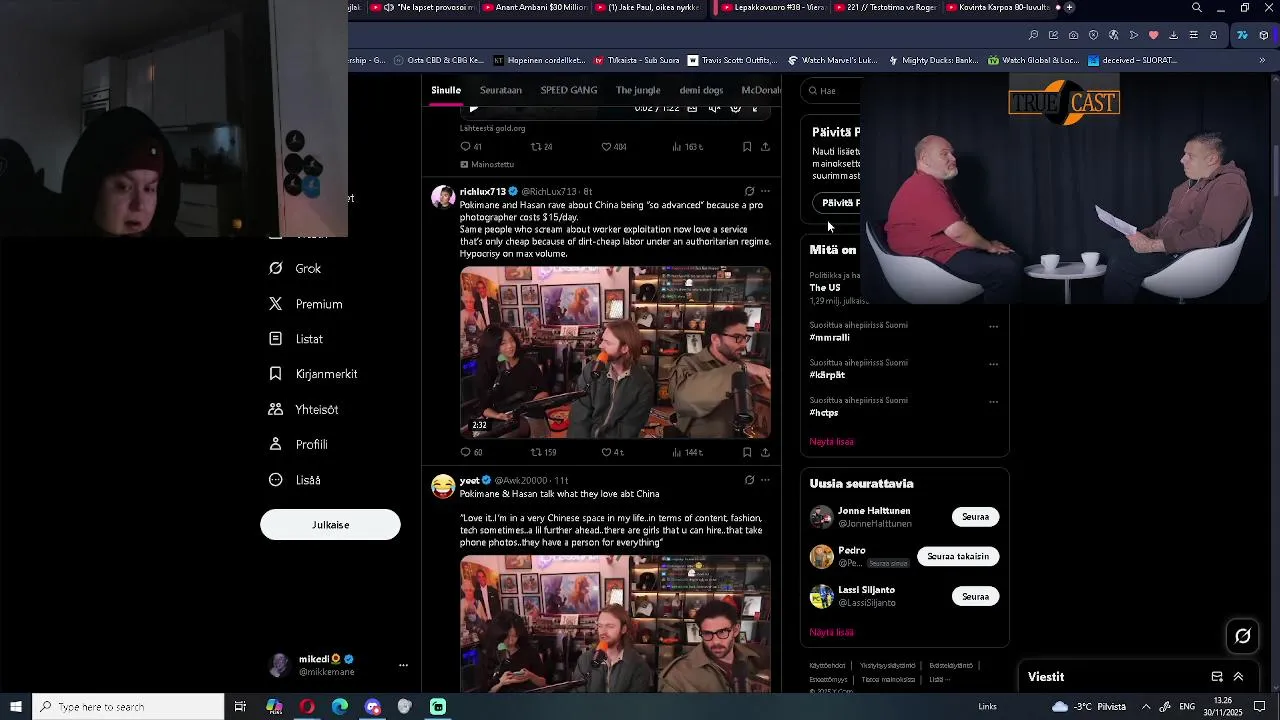Open account menu dots beside mikedi

click(403, 665)
